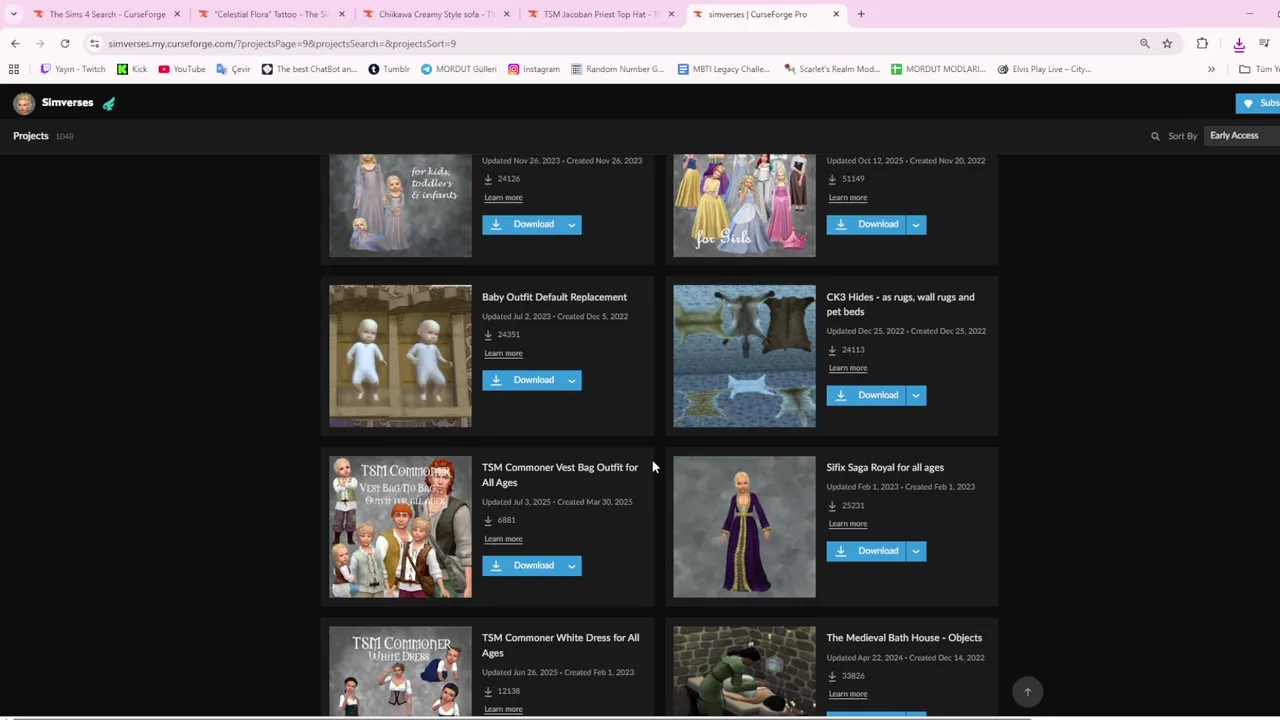
Task: Bookmark this page with the star icon
Action: (1167, 43)
